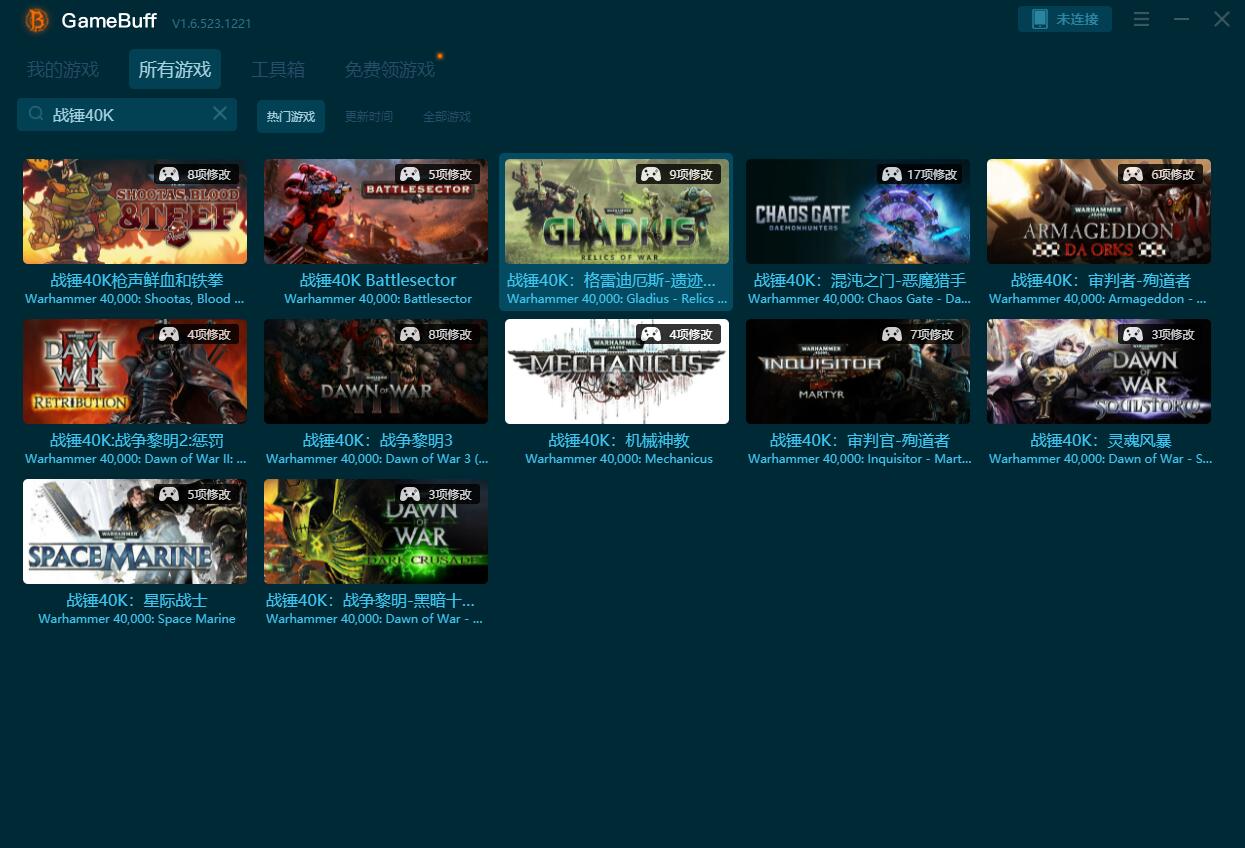Click the 4项修改 badge on Dawn of War II Retribution
The height and width of the screenshot is (848, 1245).
point(196,334)
